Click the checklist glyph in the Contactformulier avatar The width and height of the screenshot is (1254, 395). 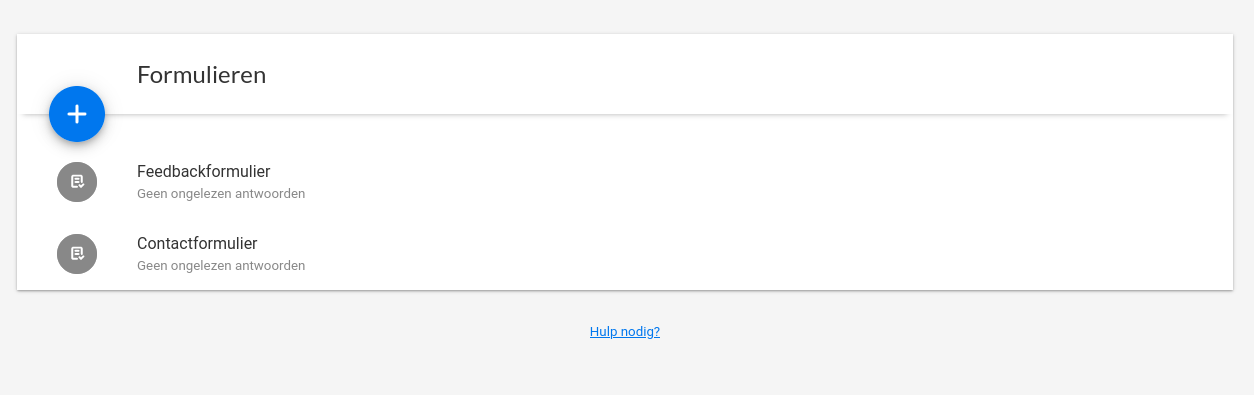point(77,254)
